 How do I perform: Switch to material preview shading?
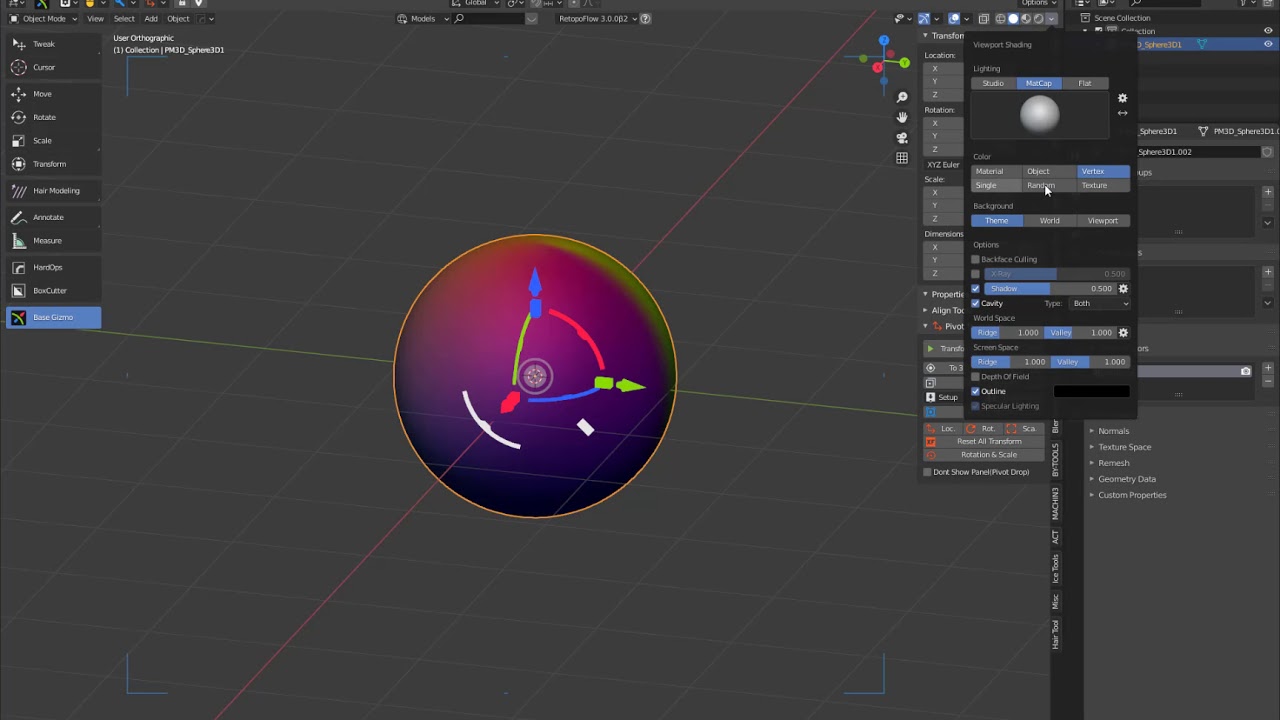pos(1026,18)
